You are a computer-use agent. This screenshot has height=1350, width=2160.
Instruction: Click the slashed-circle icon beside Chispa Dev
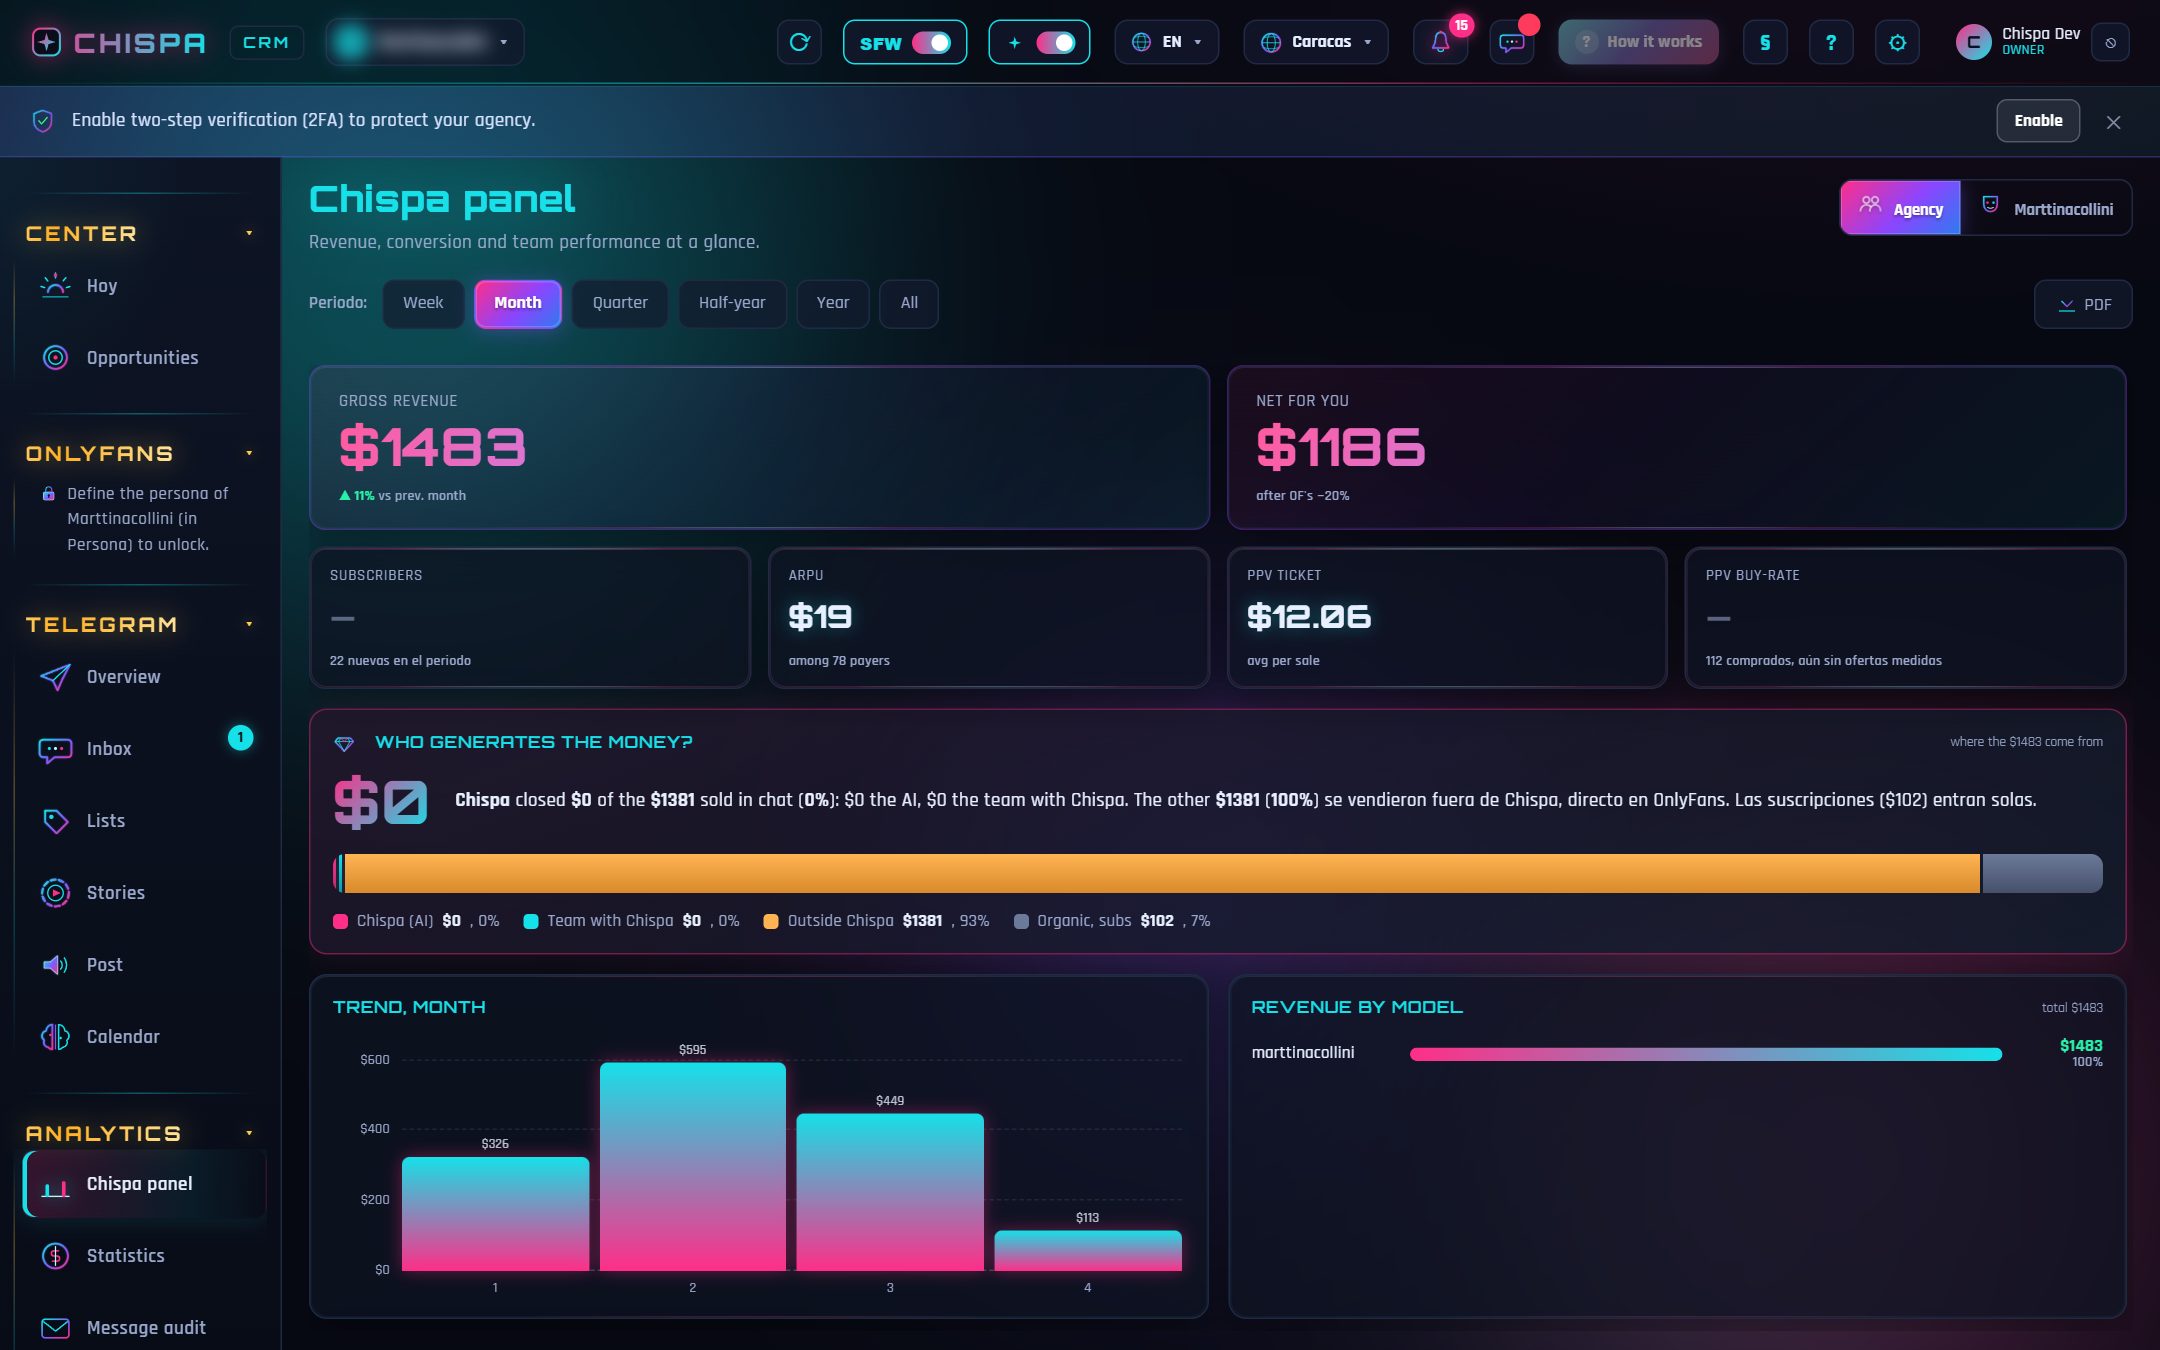[x=2110, y=42]
